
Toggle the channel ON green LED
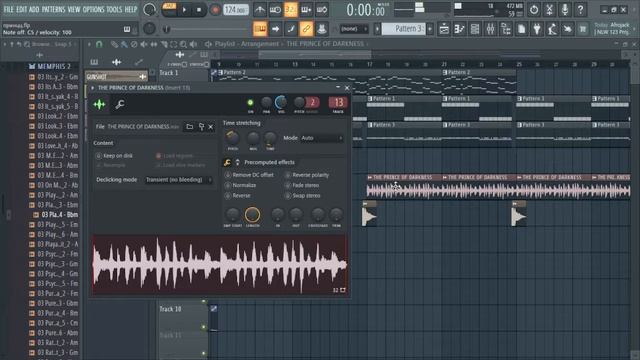[x=250, y=103]
